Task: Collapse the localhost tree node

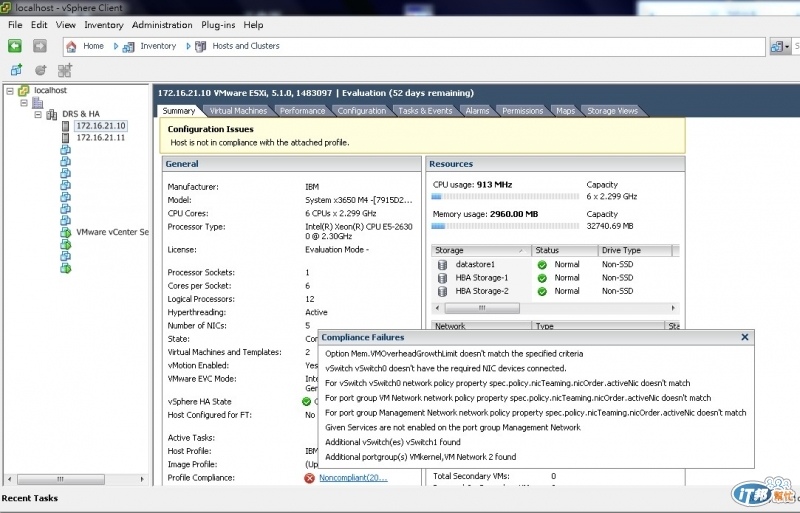Action: click(x=10, y=91)
